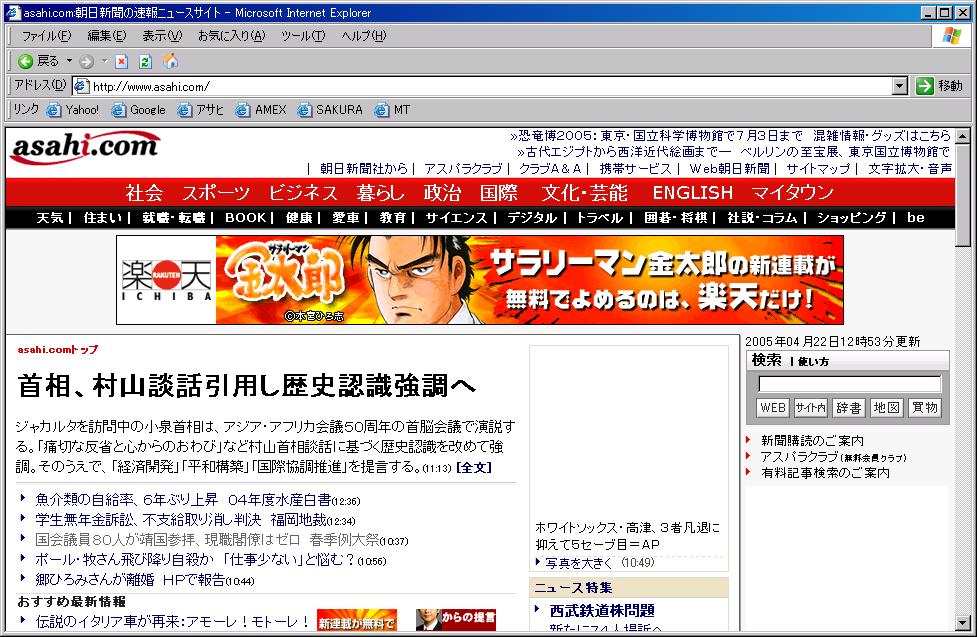Open the SAKURA links bar shortcut
The width and height of the screenshot is (977, 637).
pyautogui.click(x=331, y=110)
